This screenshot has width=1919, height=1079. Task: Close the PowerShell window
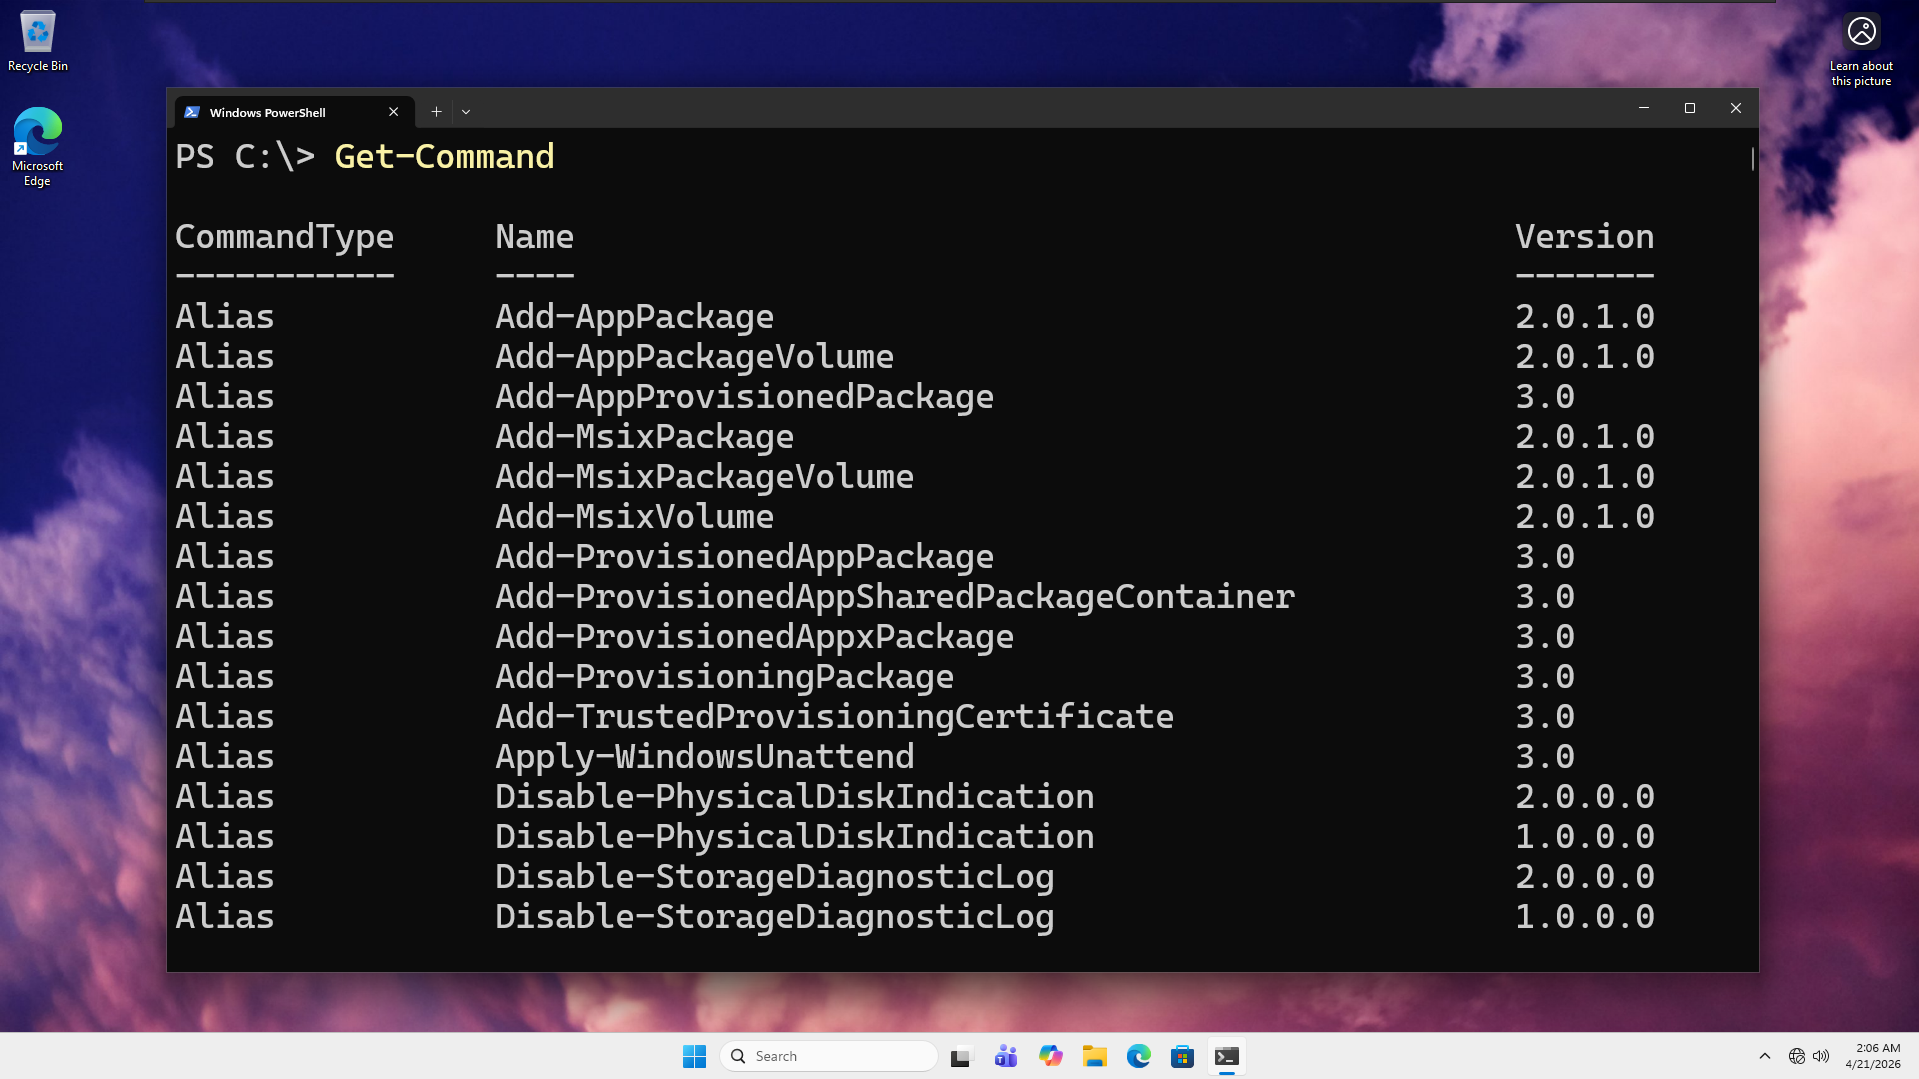point(1736,108)
